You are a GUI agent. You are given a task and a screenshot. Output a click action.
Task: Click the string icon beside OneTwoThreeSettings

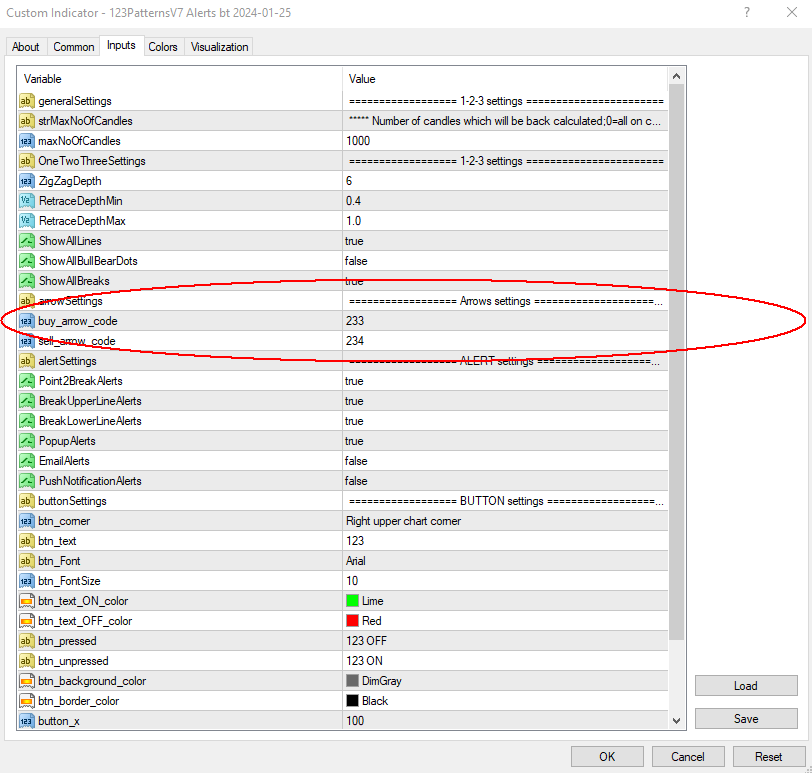click(26, 161)
